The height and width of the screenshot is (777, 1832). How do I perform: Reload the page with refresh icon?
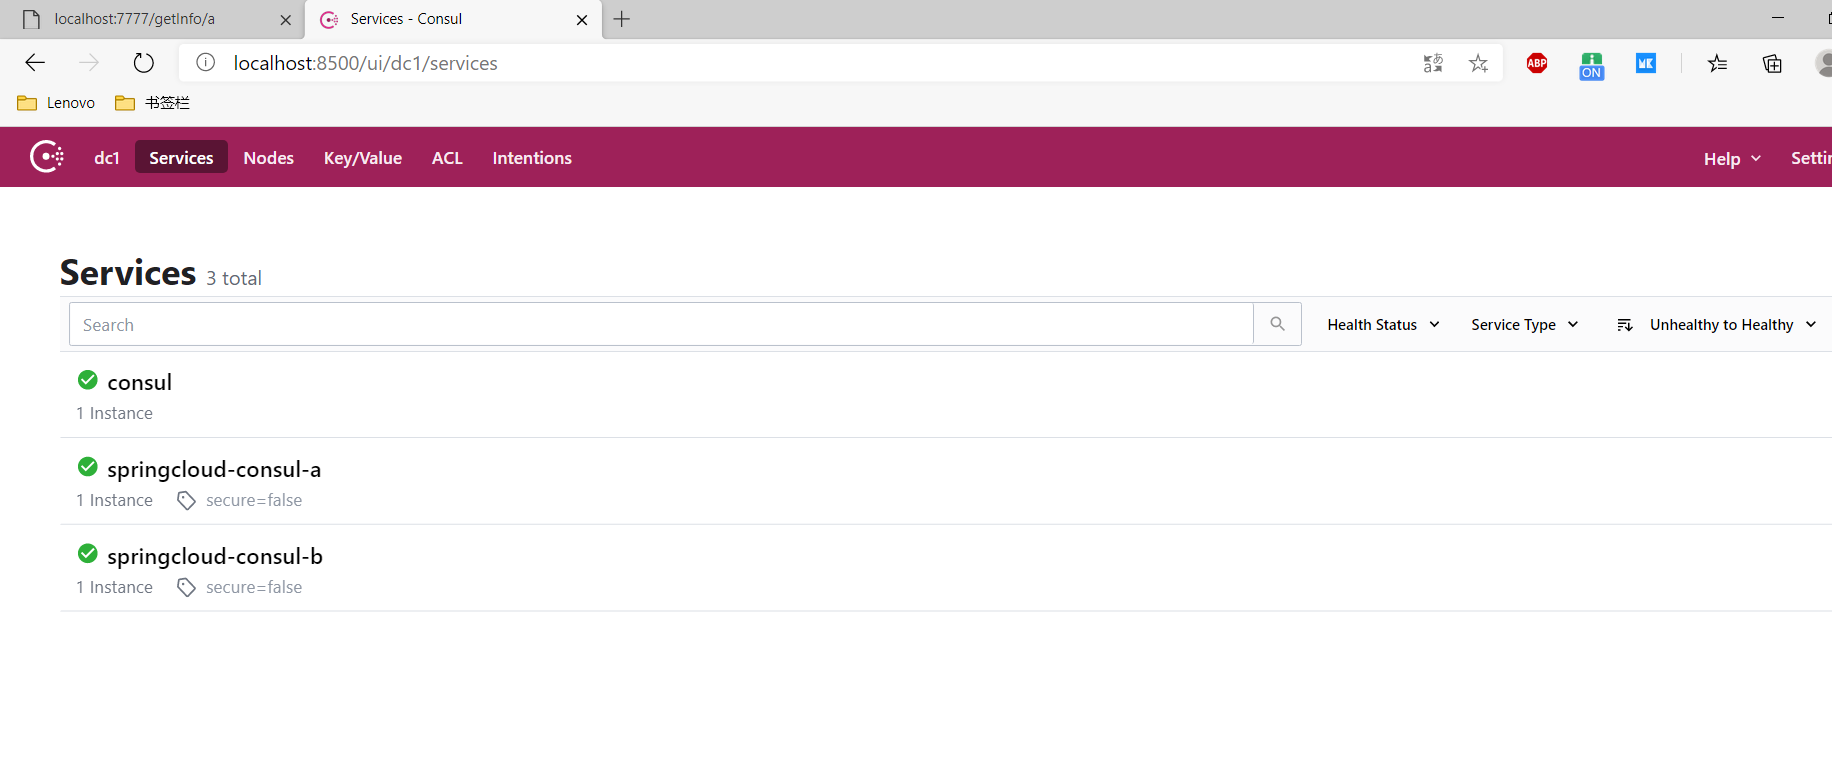coord(144,63)
